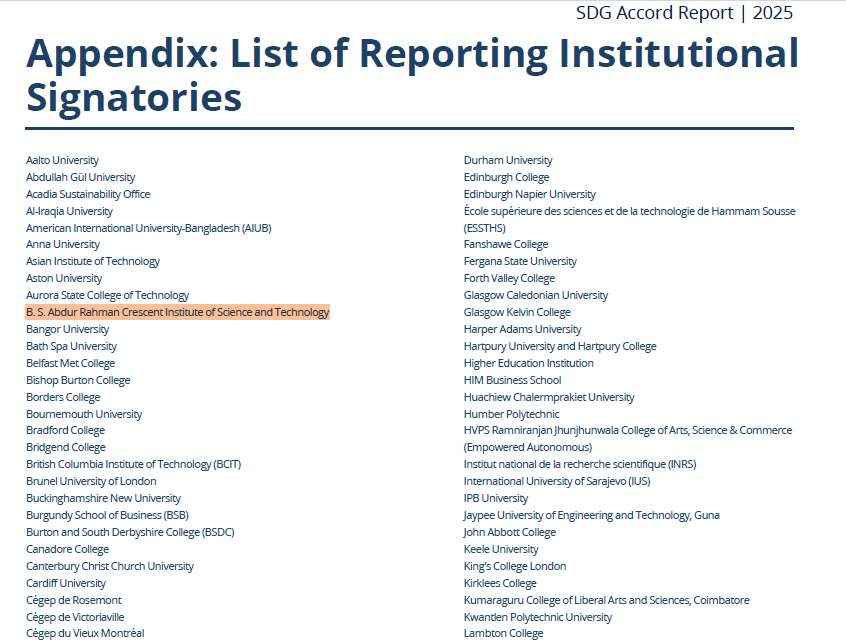Select 'King's College London' entry
The width and height of the screenshot is (846, 644).
pos(514,566)
